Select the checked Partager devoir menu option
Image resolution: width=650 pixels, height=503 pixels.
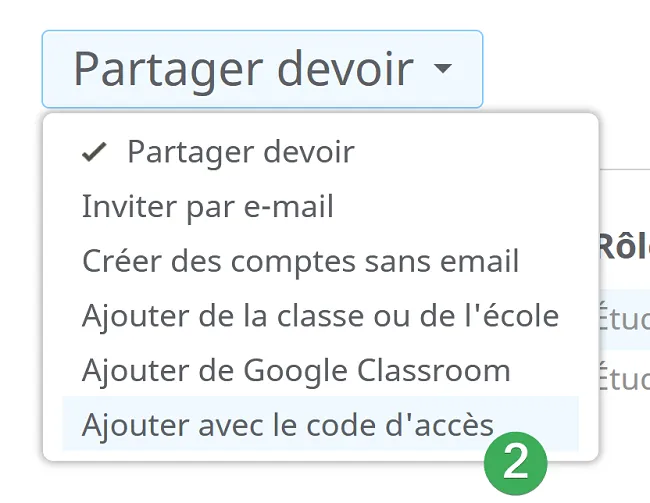[x=320, y=152]
